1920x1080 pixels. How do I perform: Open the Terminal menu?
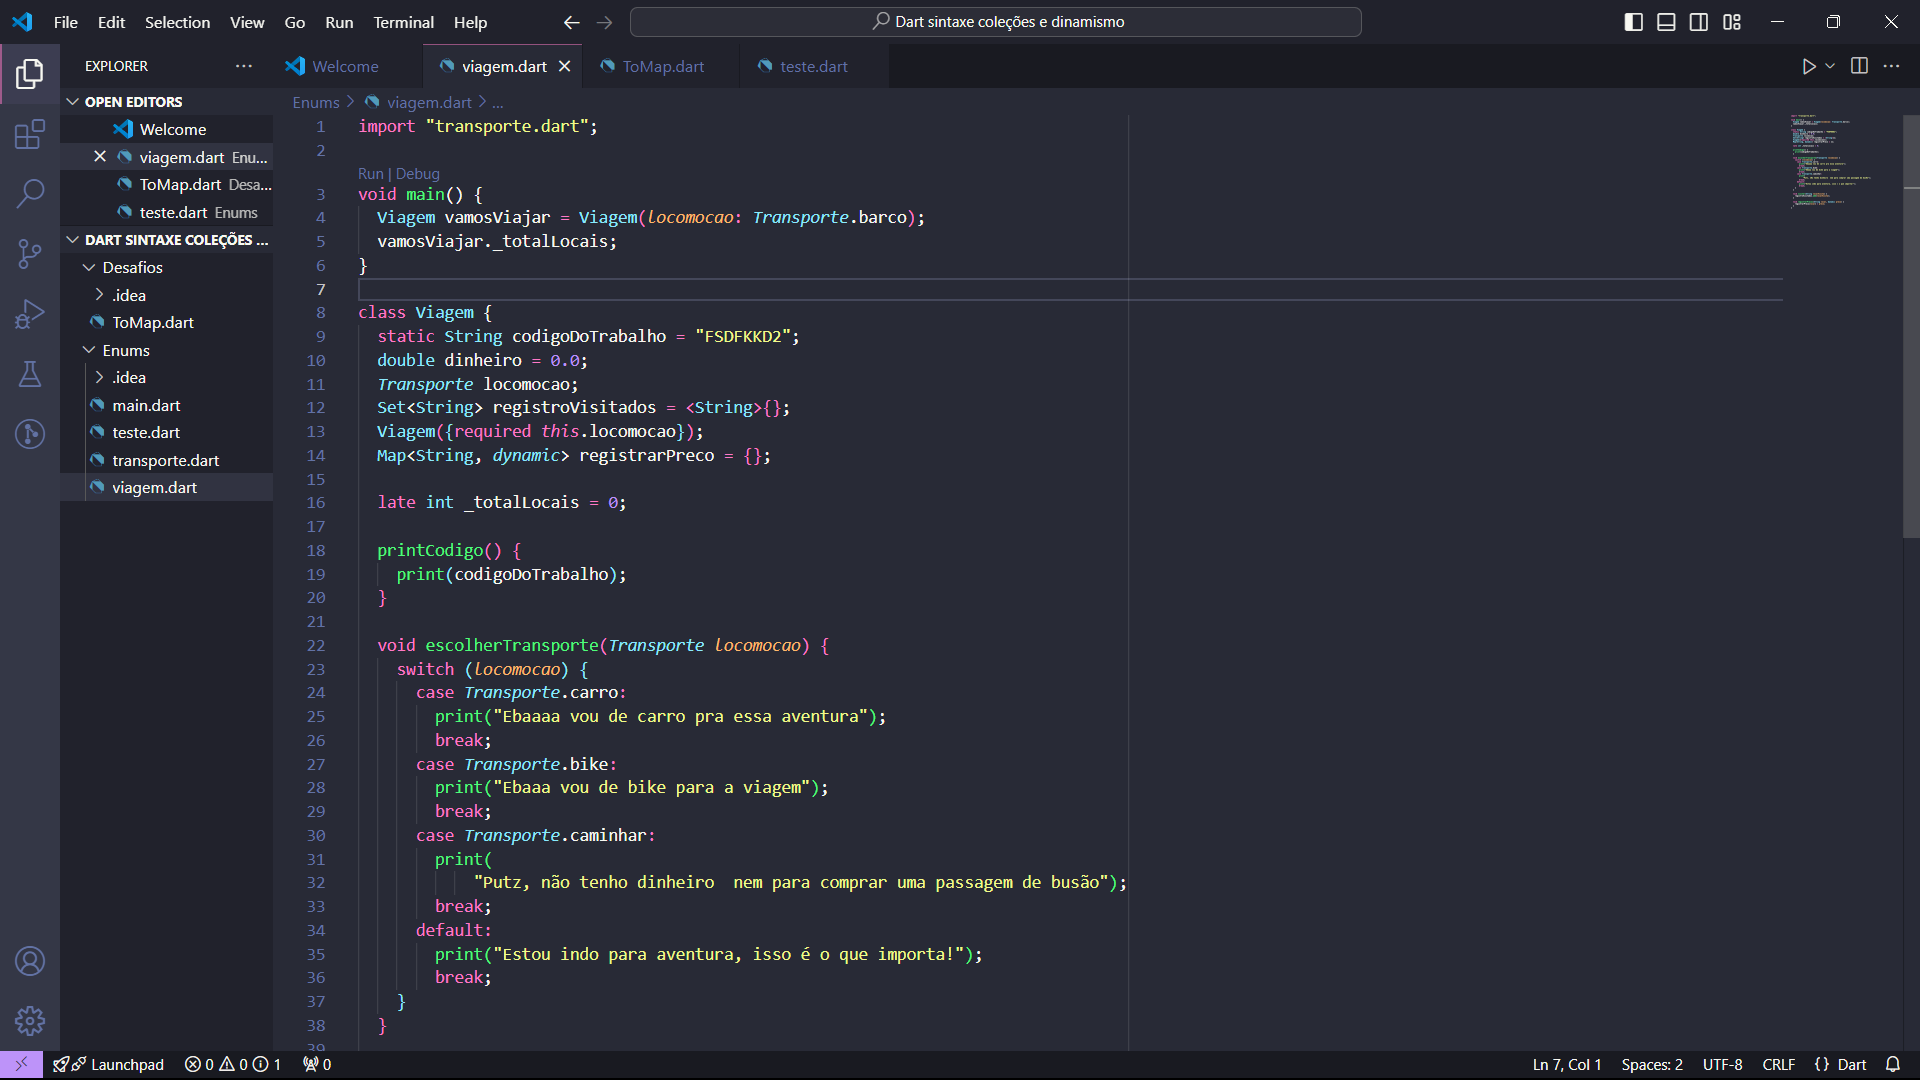tap(403, 22)
